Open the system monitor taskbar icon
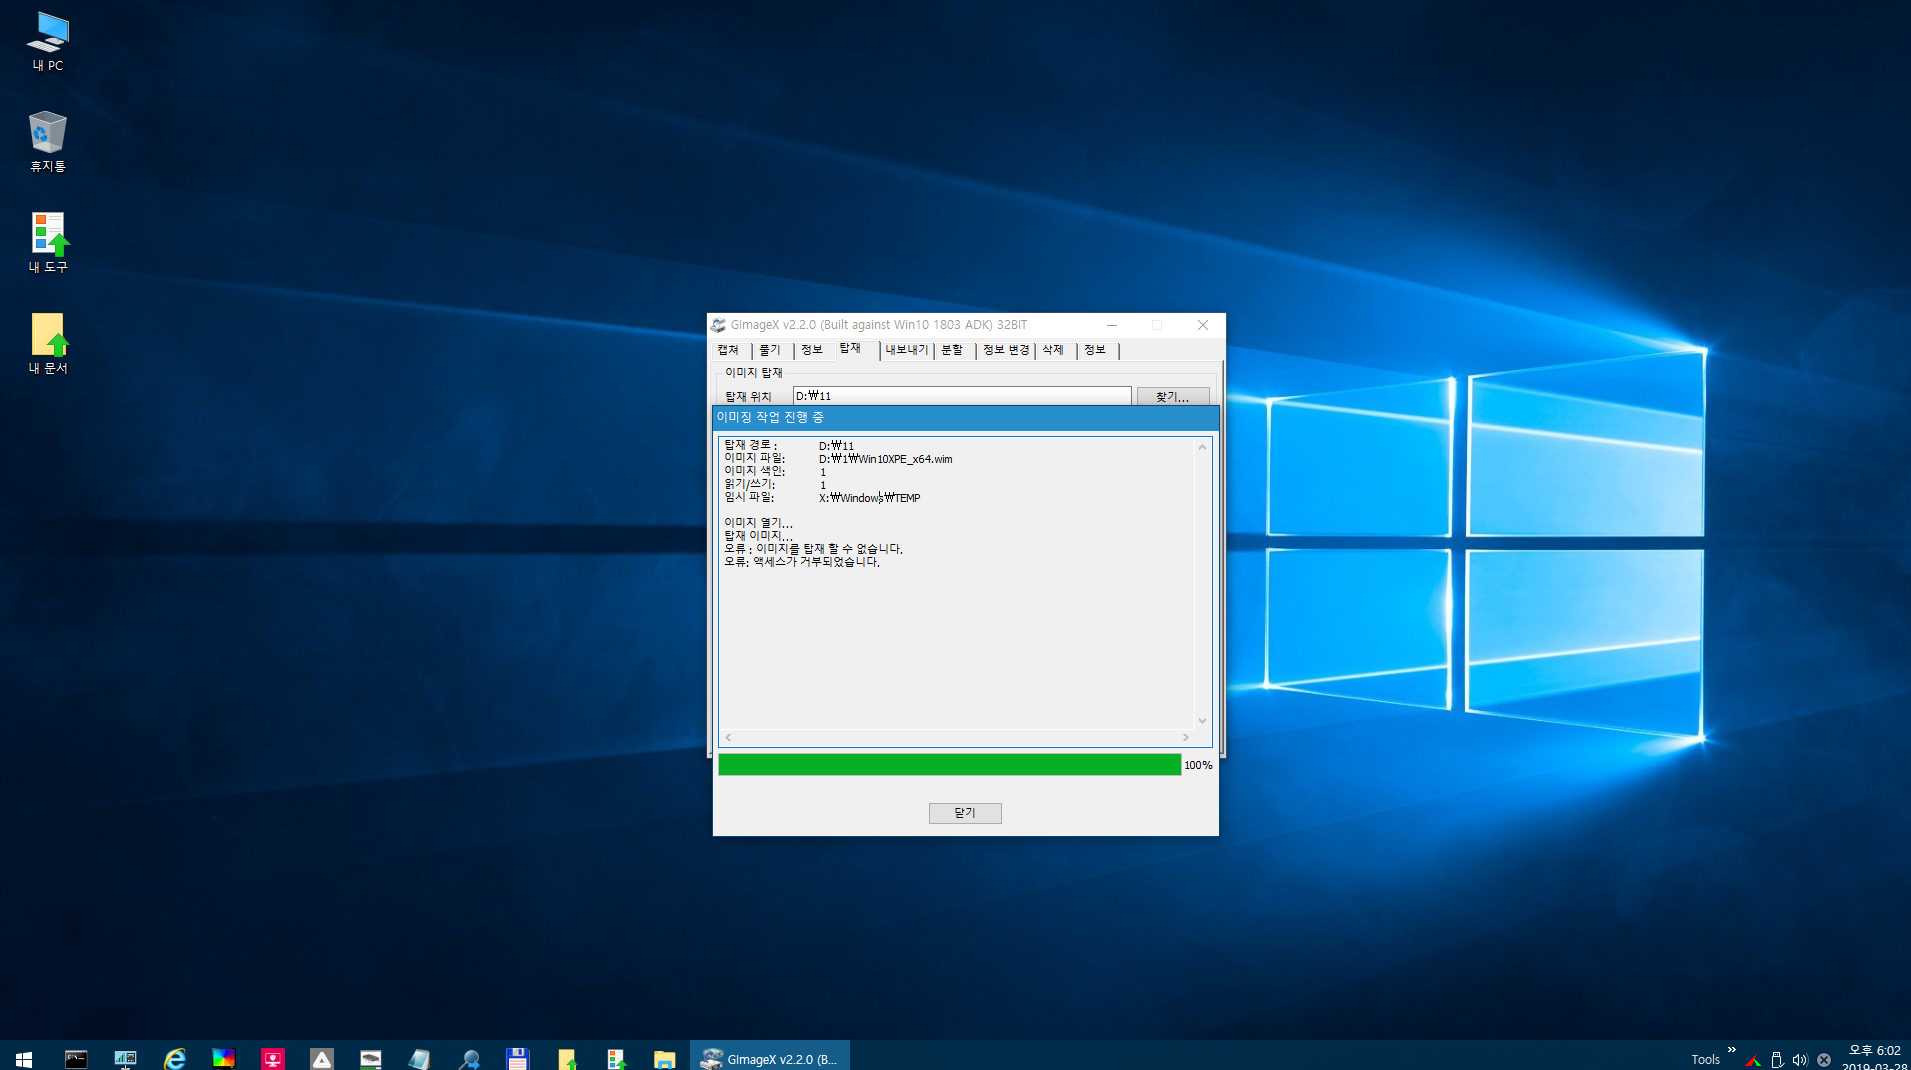This screenshot has height=1070, width=1911. point(125,1058)
